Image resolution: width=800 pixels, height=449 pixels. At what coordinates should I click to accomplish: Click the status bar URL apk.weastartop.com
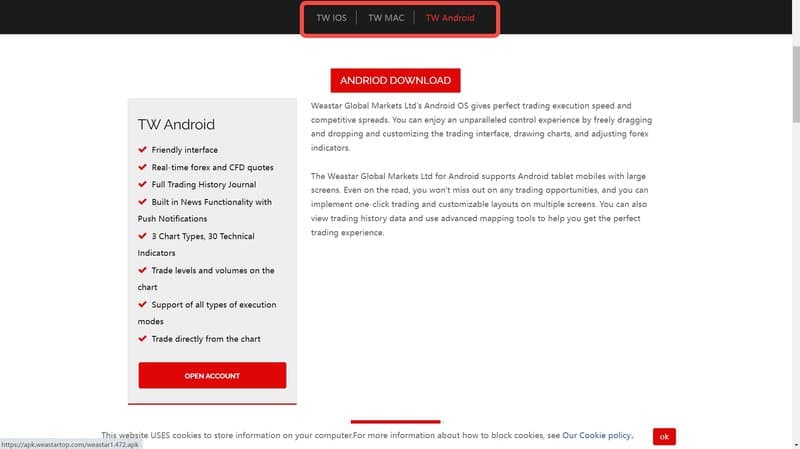70,444
